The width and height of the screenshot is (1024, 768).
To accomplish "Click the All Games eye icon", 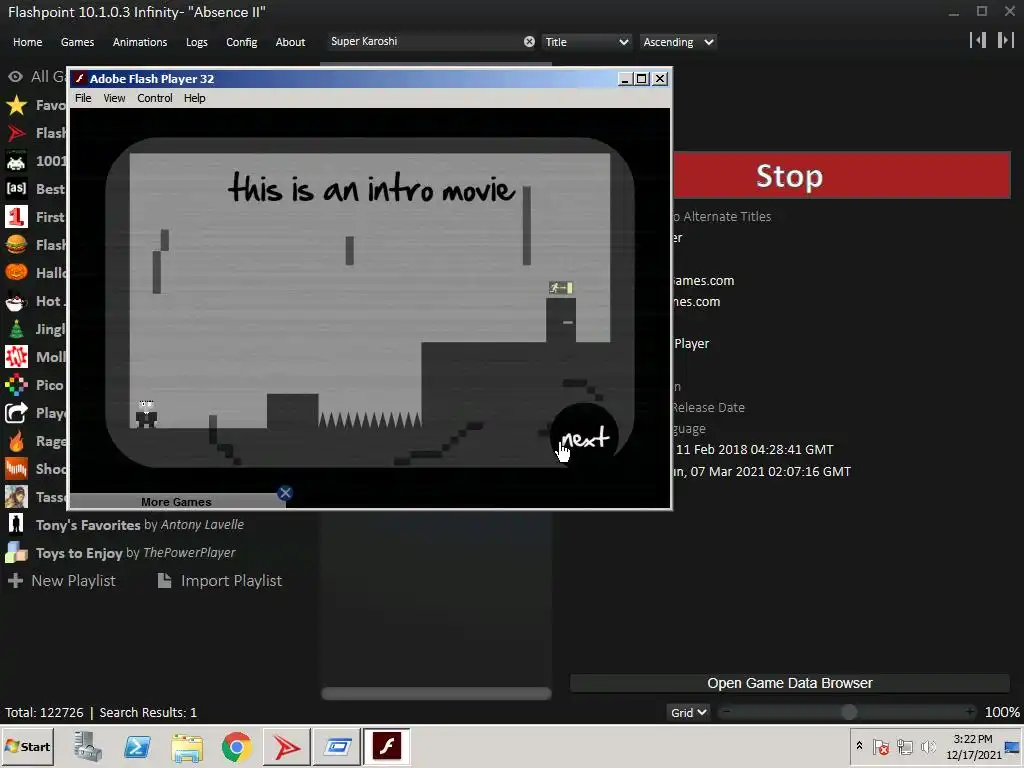I will click(x=15, y=76).
